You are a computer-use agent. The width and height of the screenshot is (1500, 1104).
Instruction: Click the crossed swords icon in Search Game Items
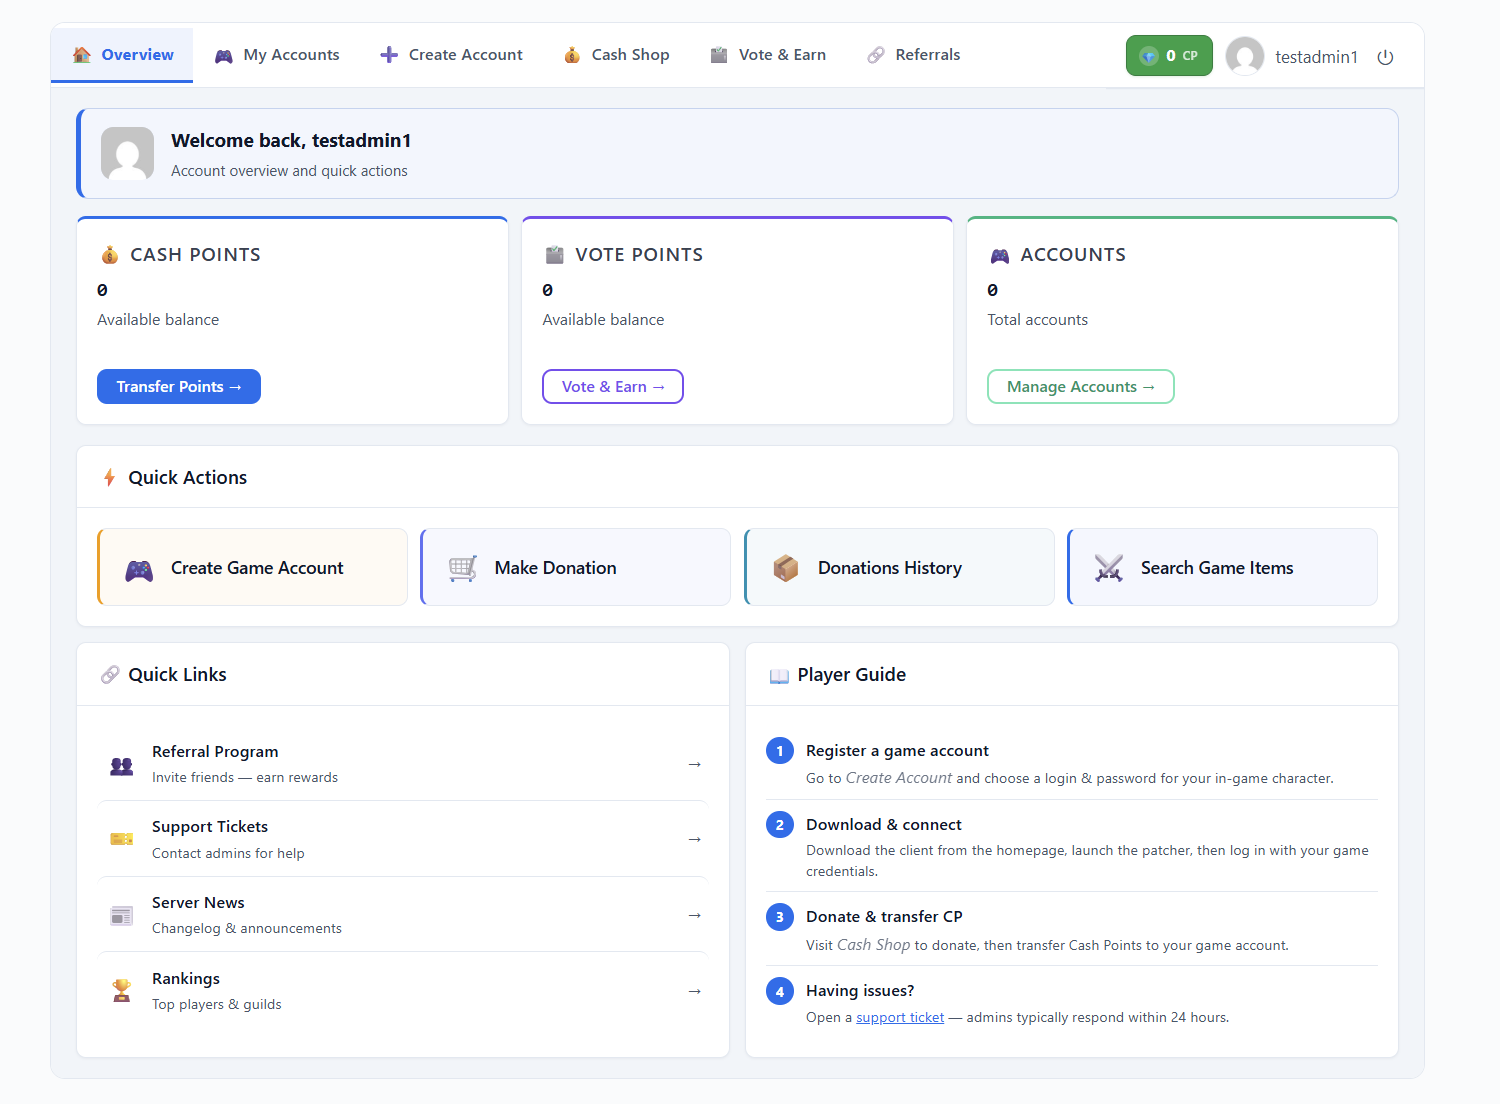1109,568
